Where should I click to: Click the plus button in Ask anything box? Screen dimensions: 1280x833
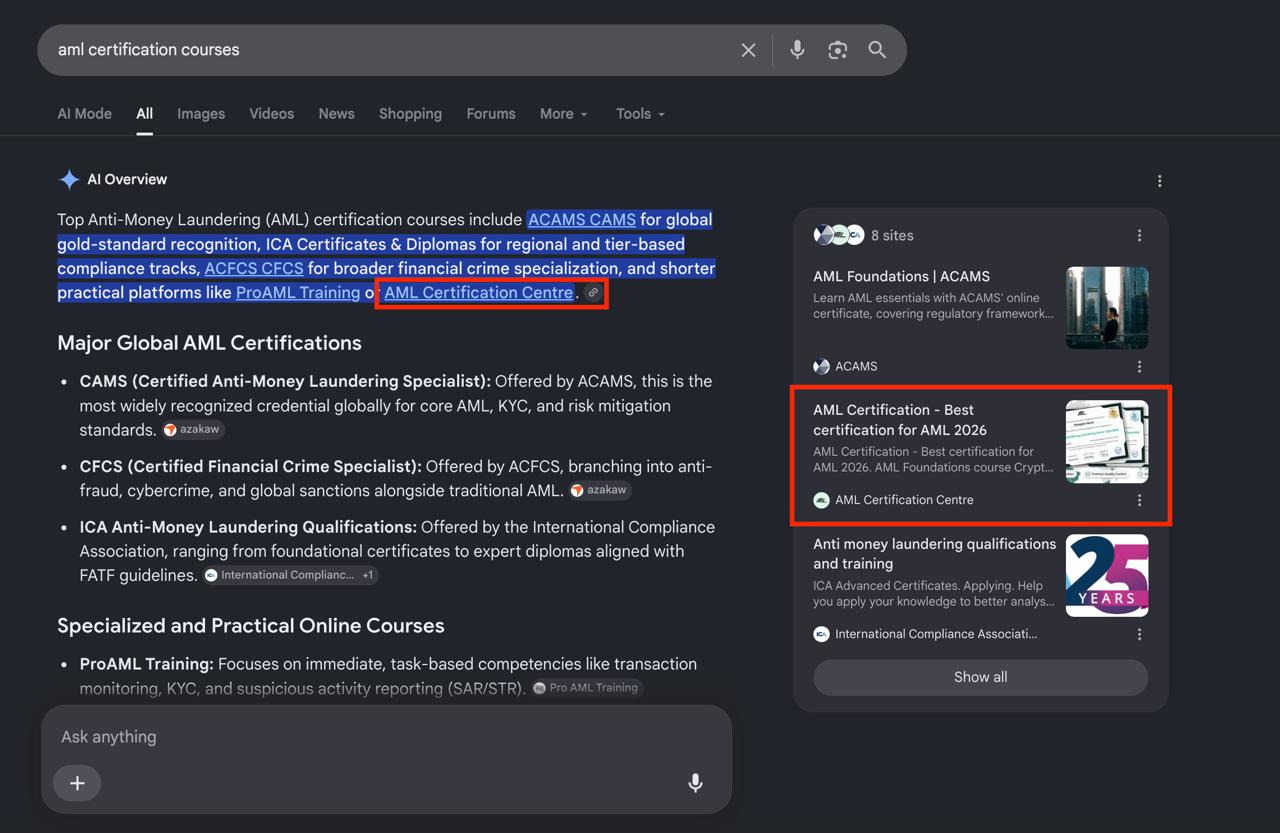(x=77, y=783)
